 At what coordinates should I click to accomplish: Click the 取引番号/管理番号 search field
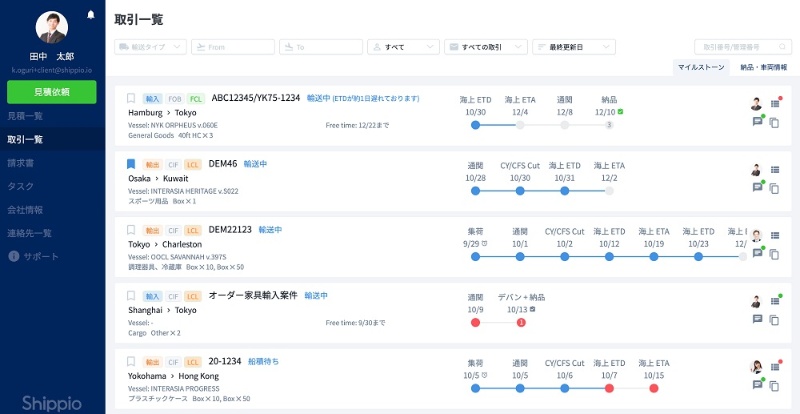point(742,47)
